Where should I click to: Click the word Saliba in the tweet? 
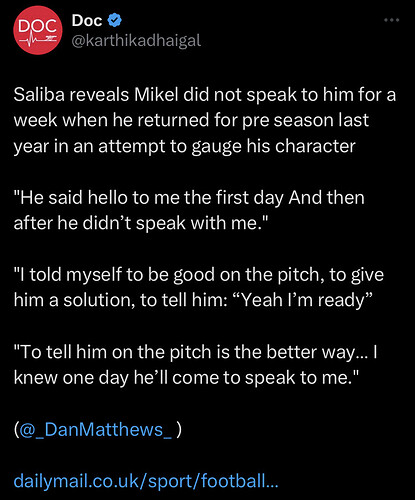click(x=39, y=95)
